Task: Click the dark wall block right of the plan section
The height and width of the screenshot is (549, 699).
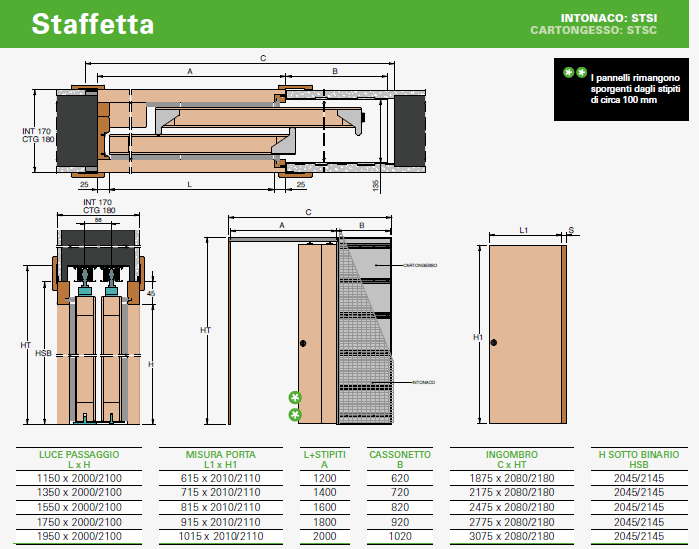Action: (x=410, y=127)
